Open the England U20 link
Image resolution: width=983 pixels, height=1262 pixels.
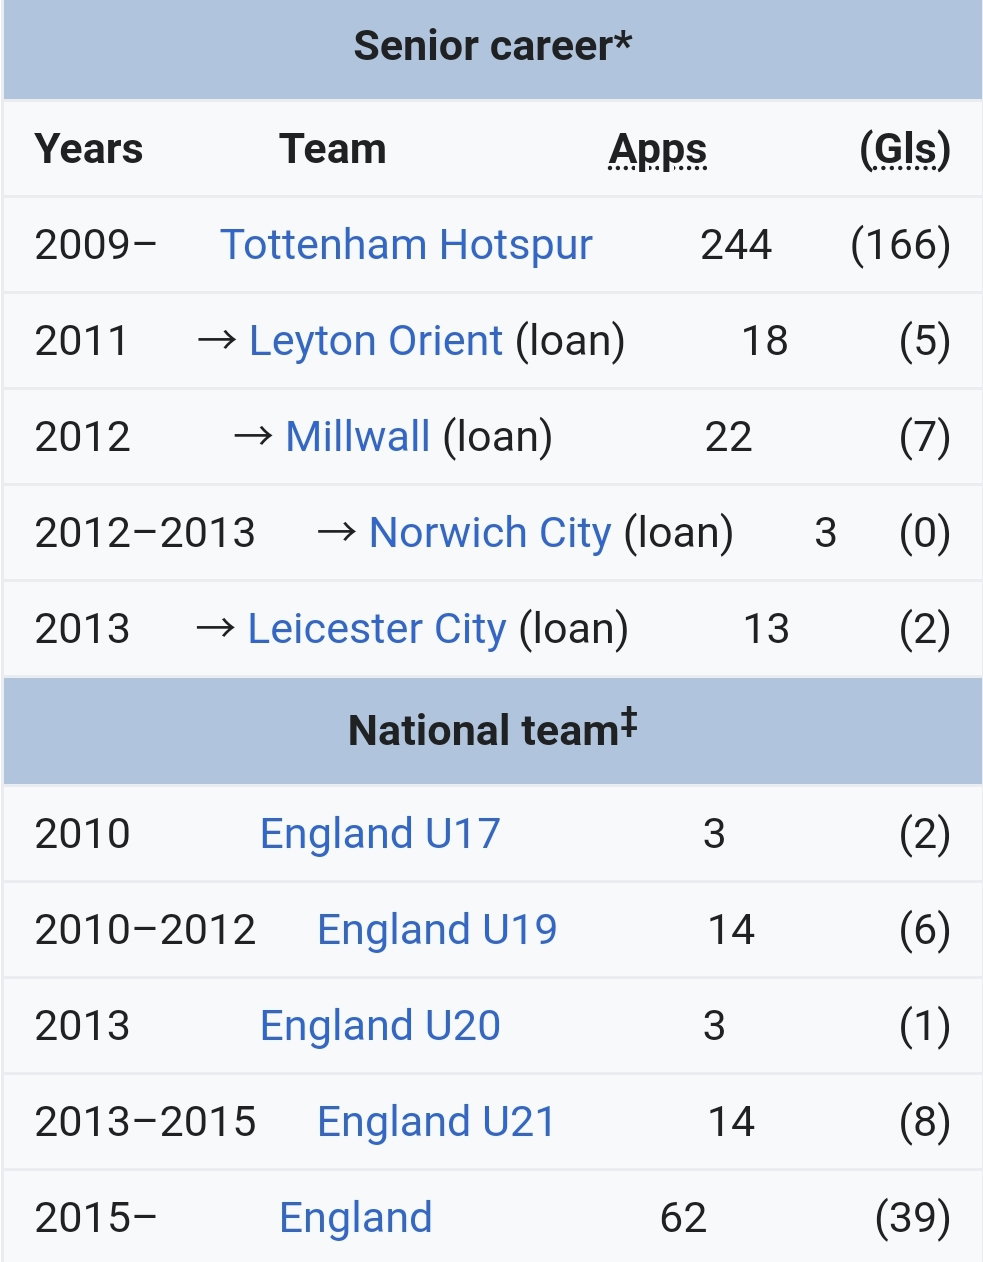pos(380,1025)
